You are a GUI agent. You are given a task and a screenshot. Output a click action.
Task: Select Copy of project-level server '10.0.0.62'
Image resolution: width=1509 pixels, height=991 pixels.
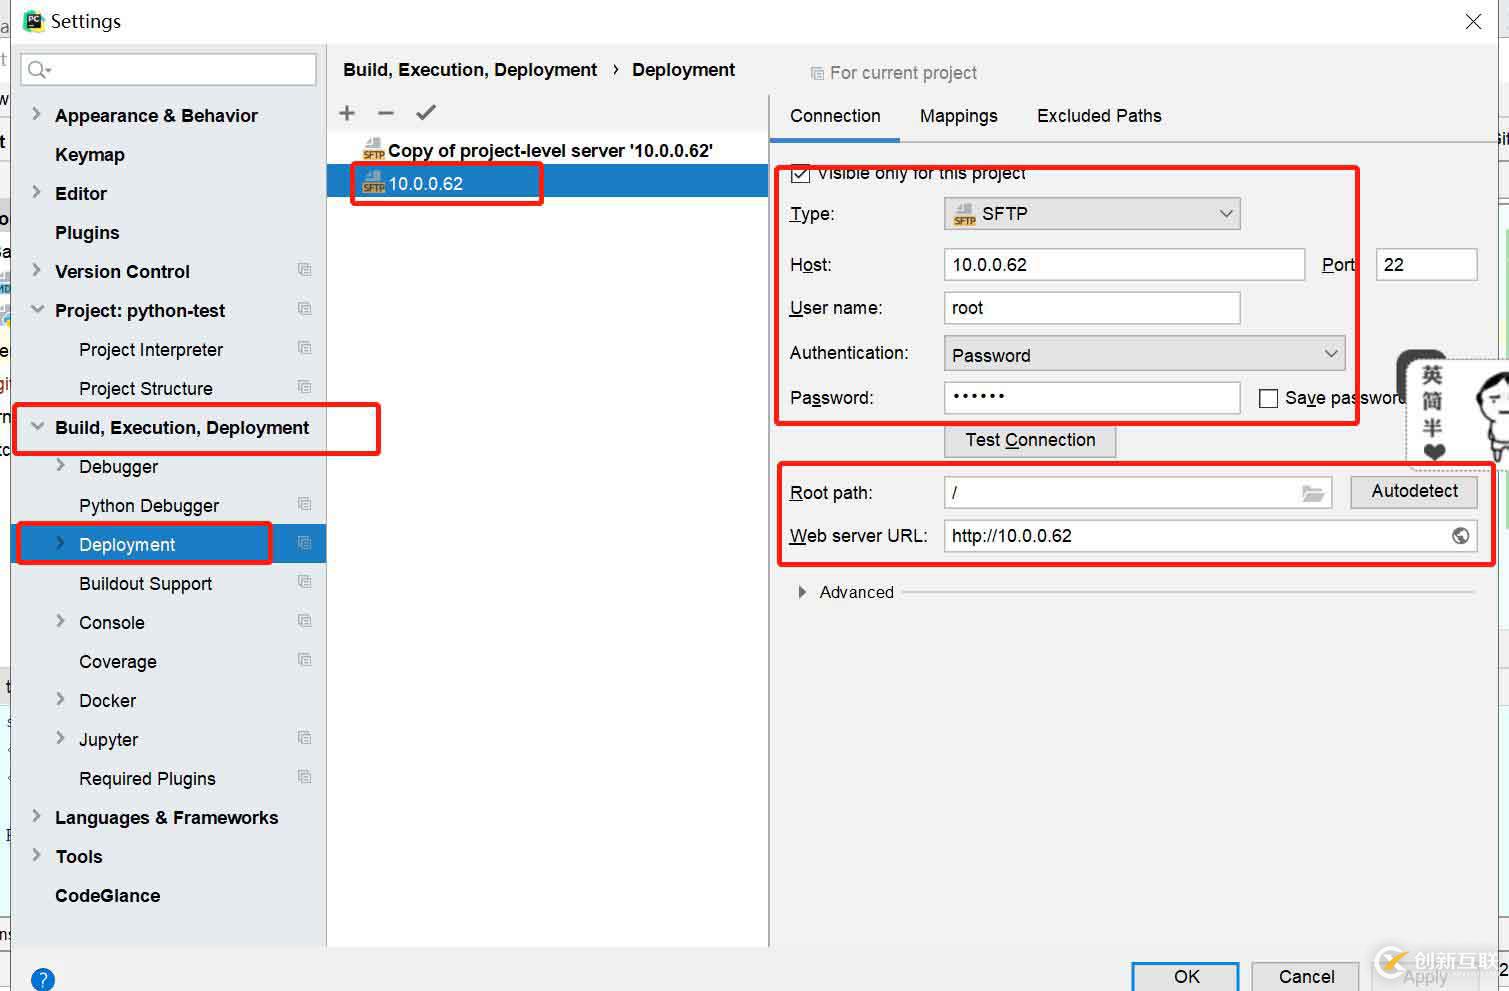pos(547,150)
